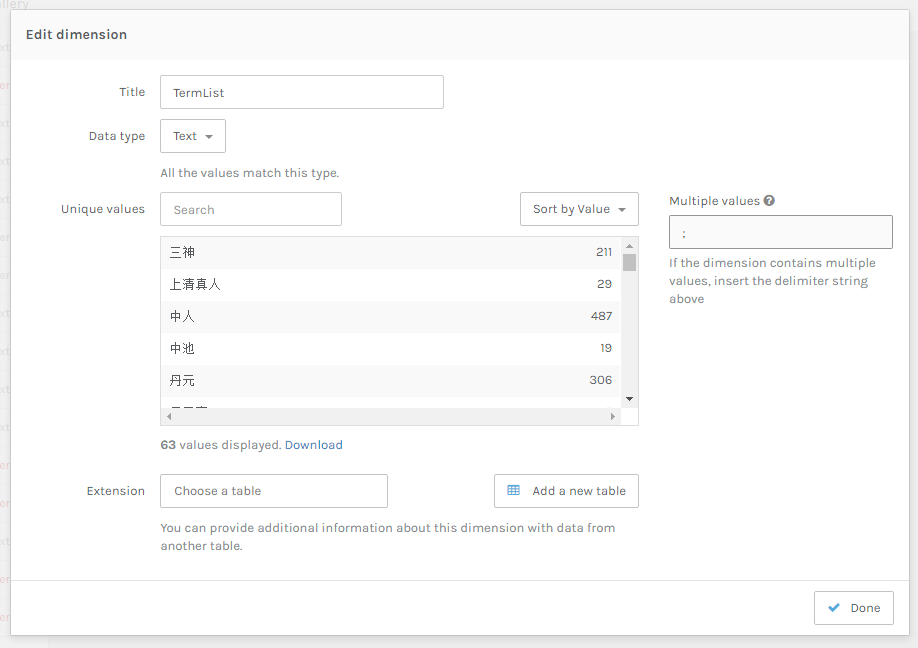The image size is (918, 648).
Task: Click the list's scroll left arrow
Action: [169, 416]
